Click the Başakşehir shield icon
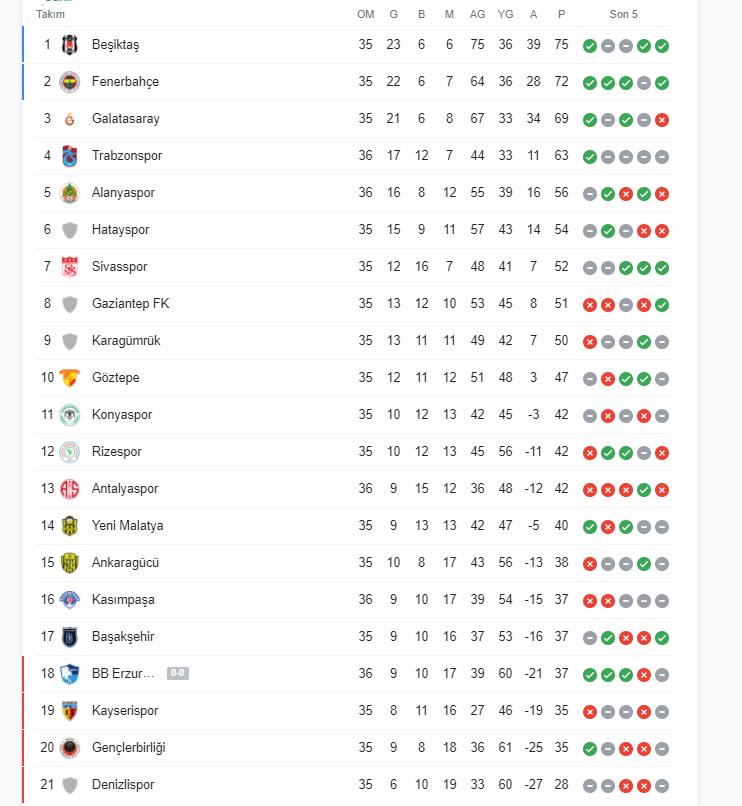 click(x=69, y=637)
